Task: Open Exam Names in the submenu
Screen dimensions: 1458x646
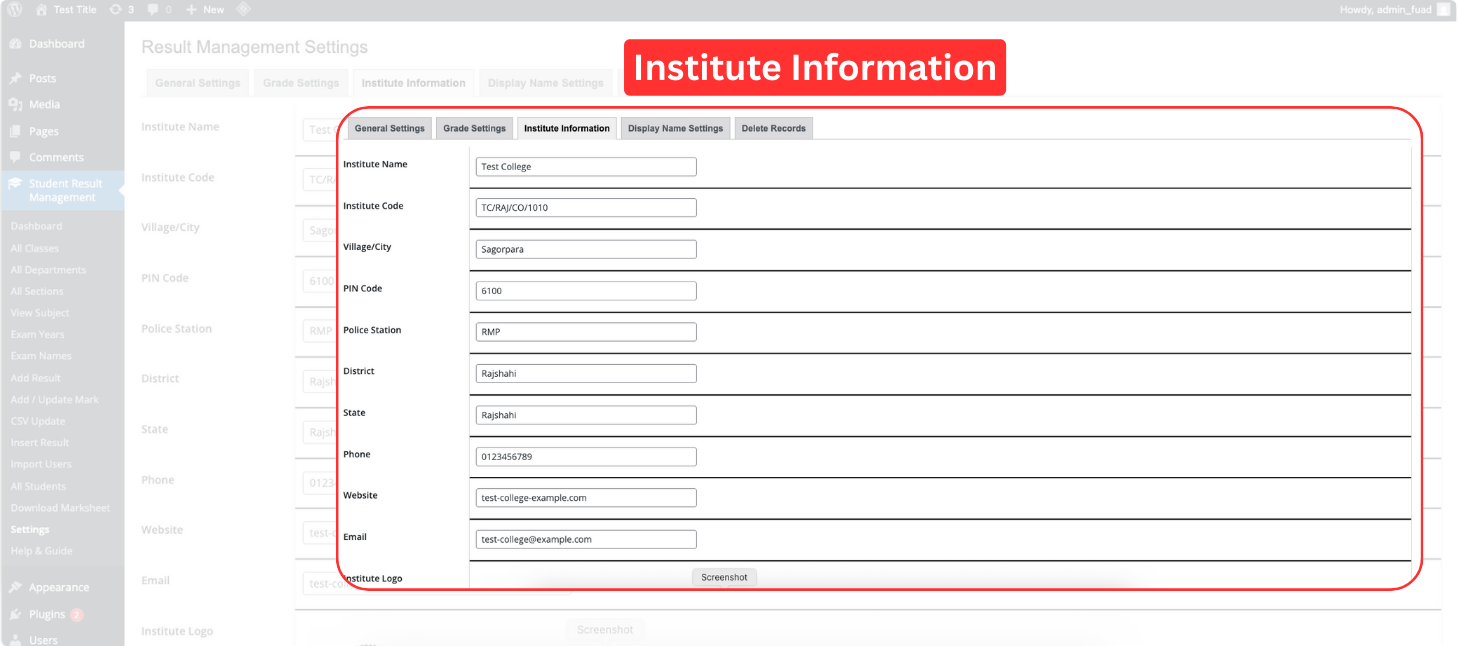Action: point(41,356)
